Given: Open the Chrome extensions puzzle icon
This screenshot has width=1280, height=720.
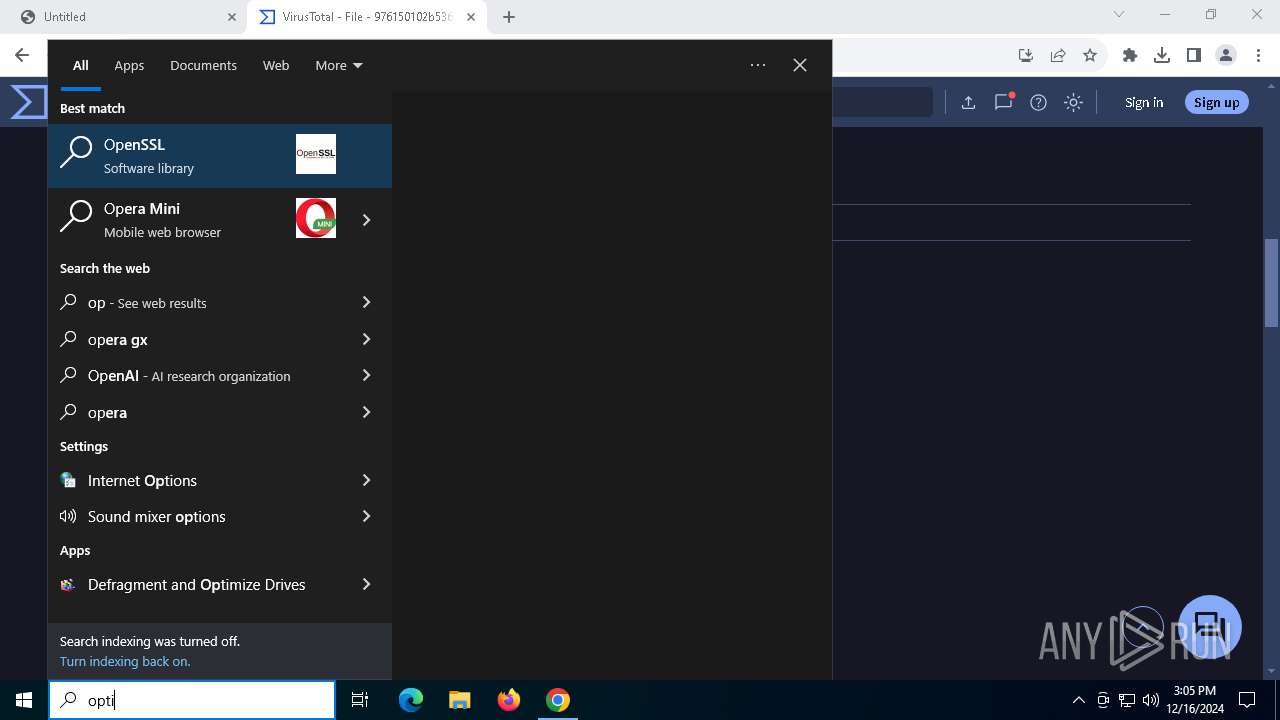Looking at the screenshot, I should pos(1130,55).
